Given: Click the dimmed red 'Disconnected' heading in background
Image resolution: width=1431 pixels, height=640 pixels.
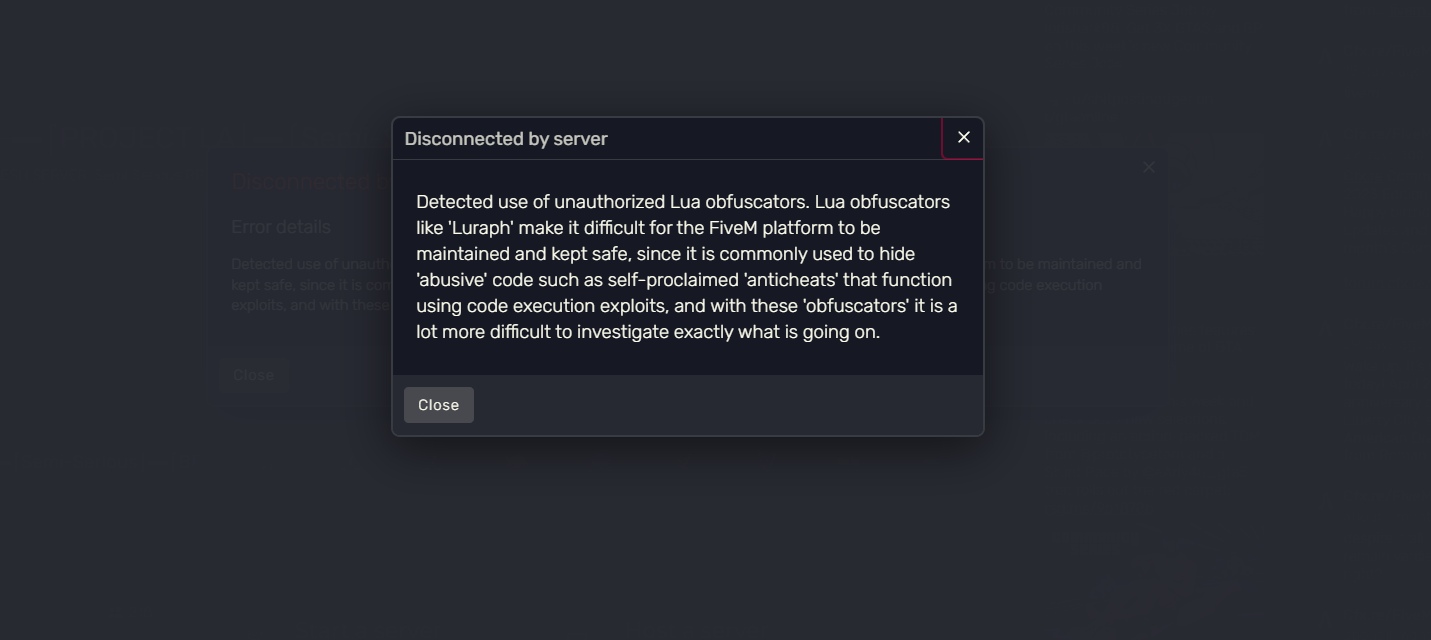Looking at the screenshot, I should [300, 182].
